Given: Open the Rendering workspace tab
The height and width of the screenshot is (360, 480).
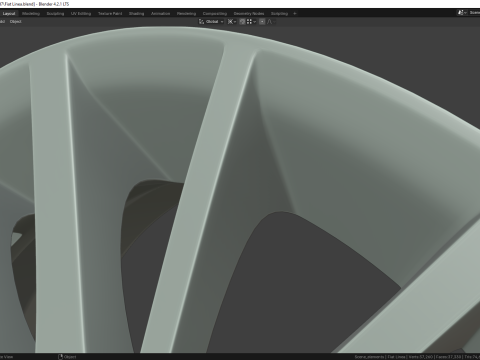Looking at the screenshot, I should 186,14.
